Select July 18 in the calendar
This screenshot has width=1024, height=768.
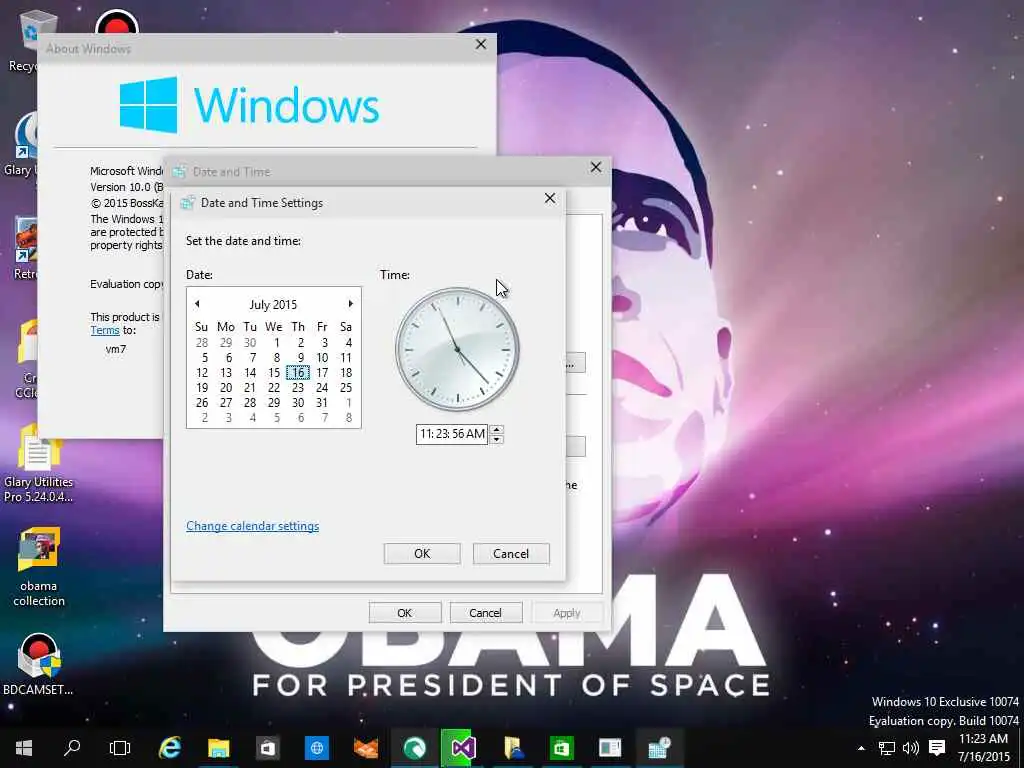tap(346, 373)
